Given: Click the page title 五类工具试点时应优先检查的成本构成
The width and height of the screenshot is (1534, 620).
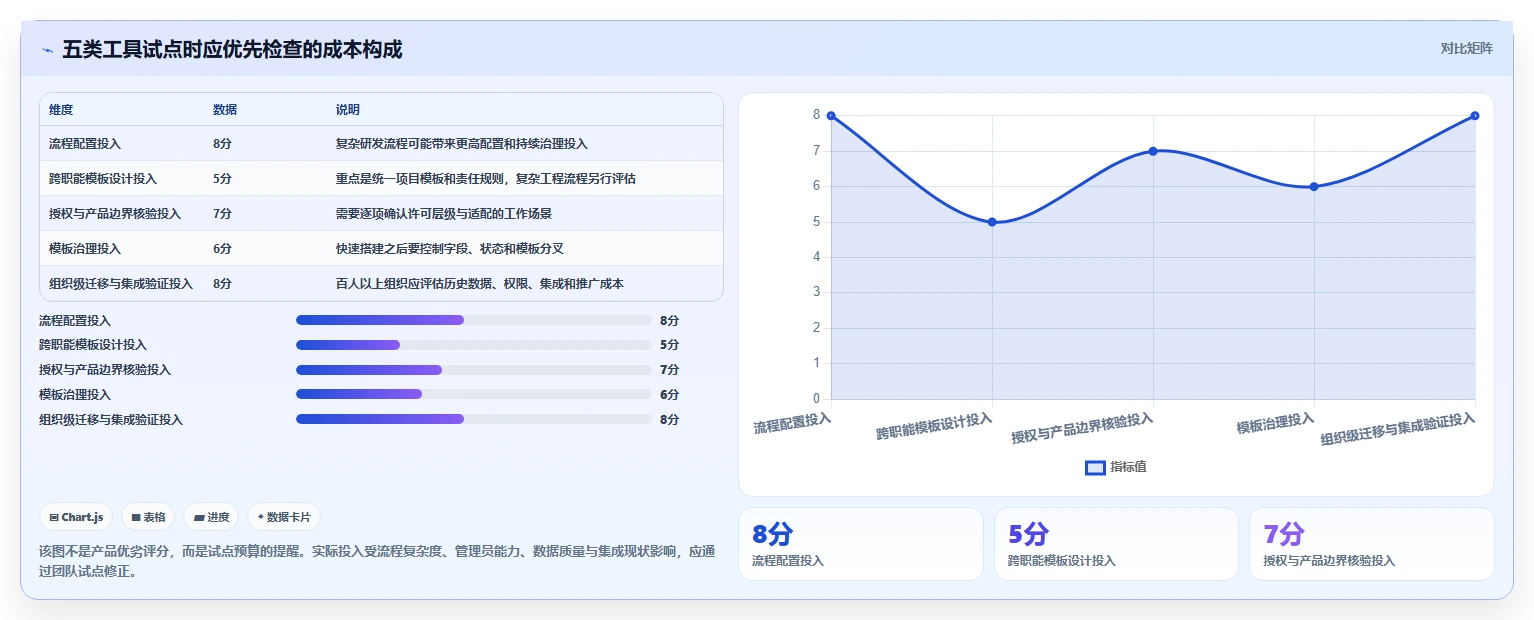Looking at the screenshot, I should 232,50.
